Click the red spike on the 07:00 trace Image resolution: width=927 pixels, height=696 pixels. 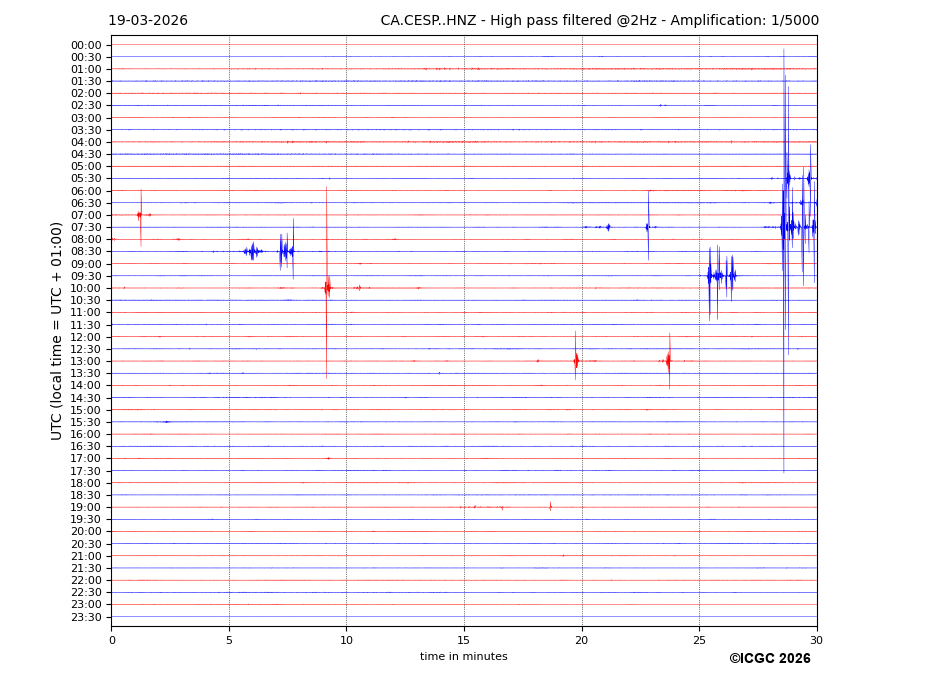coord(140,215)
